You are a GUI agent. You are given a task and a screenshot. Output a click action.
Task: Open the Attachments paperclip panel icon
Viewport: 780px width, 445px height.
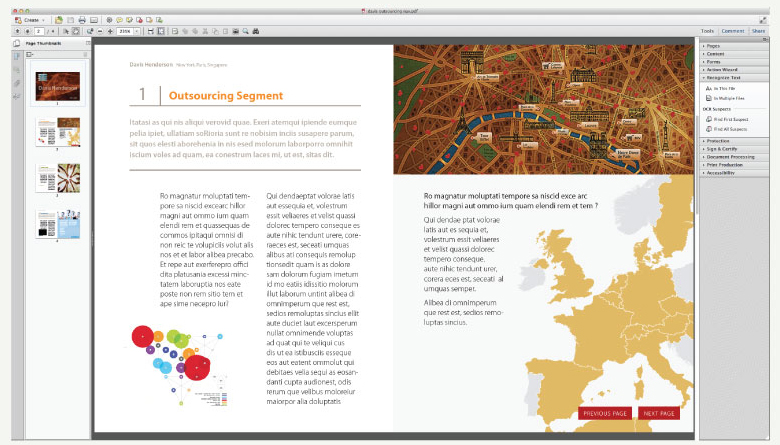click(x=17, y=82)
